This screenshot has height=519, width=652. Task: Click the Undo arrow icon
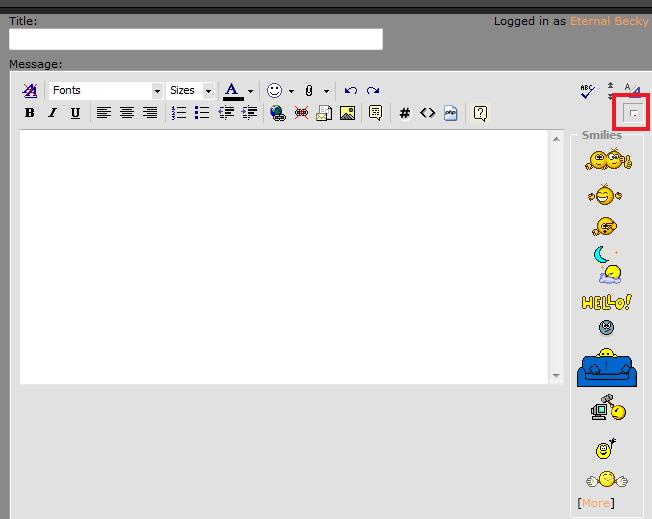pyautogui.click(x=350, y=90)
